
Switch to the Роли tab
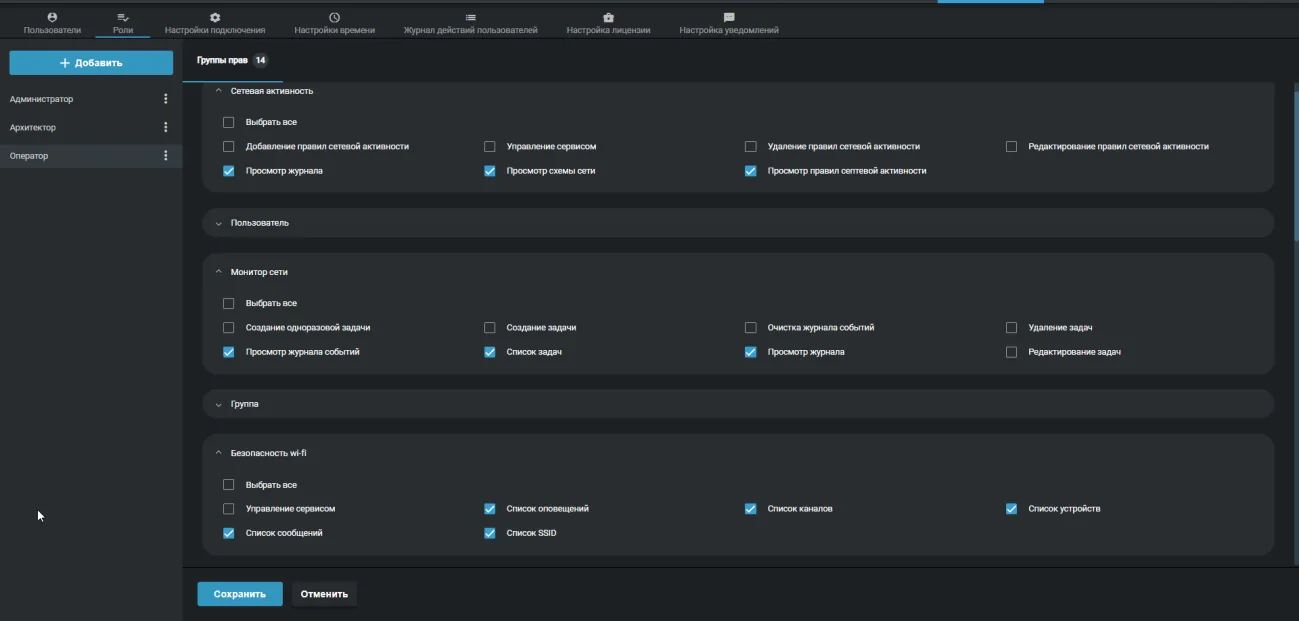[123, 23]
